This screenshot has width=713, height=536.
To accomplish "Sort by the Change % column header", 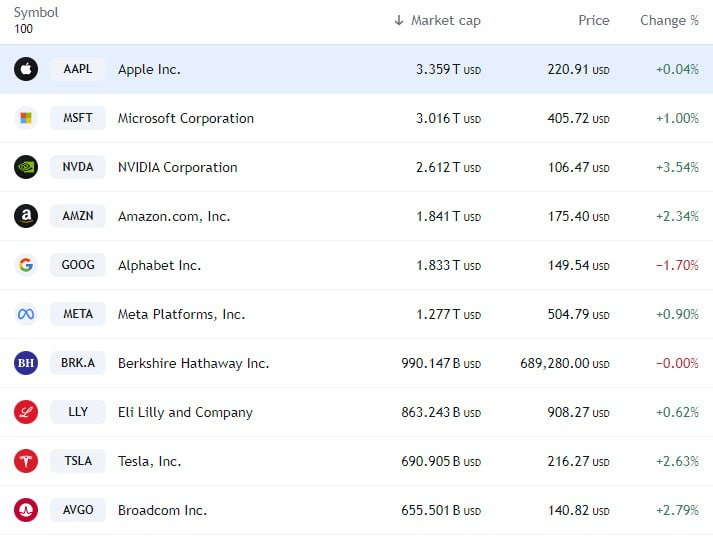I will [x=669, y=20].
